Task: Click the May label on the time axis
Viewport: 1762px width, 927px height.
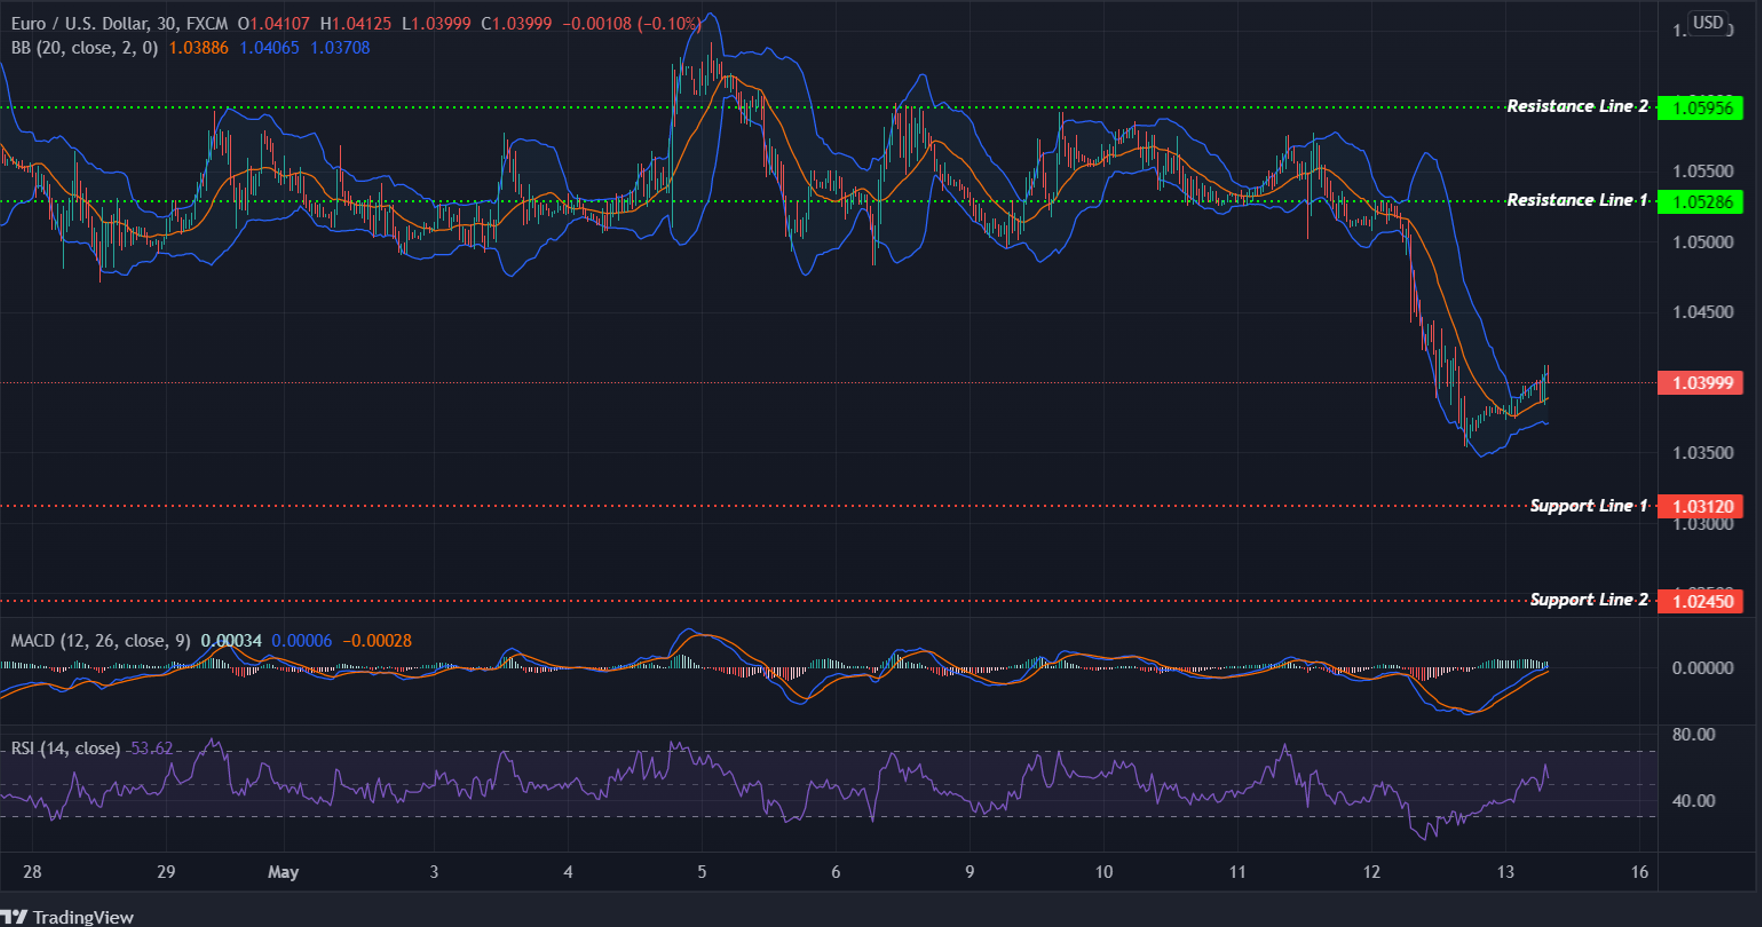Action: click(284, 871)
